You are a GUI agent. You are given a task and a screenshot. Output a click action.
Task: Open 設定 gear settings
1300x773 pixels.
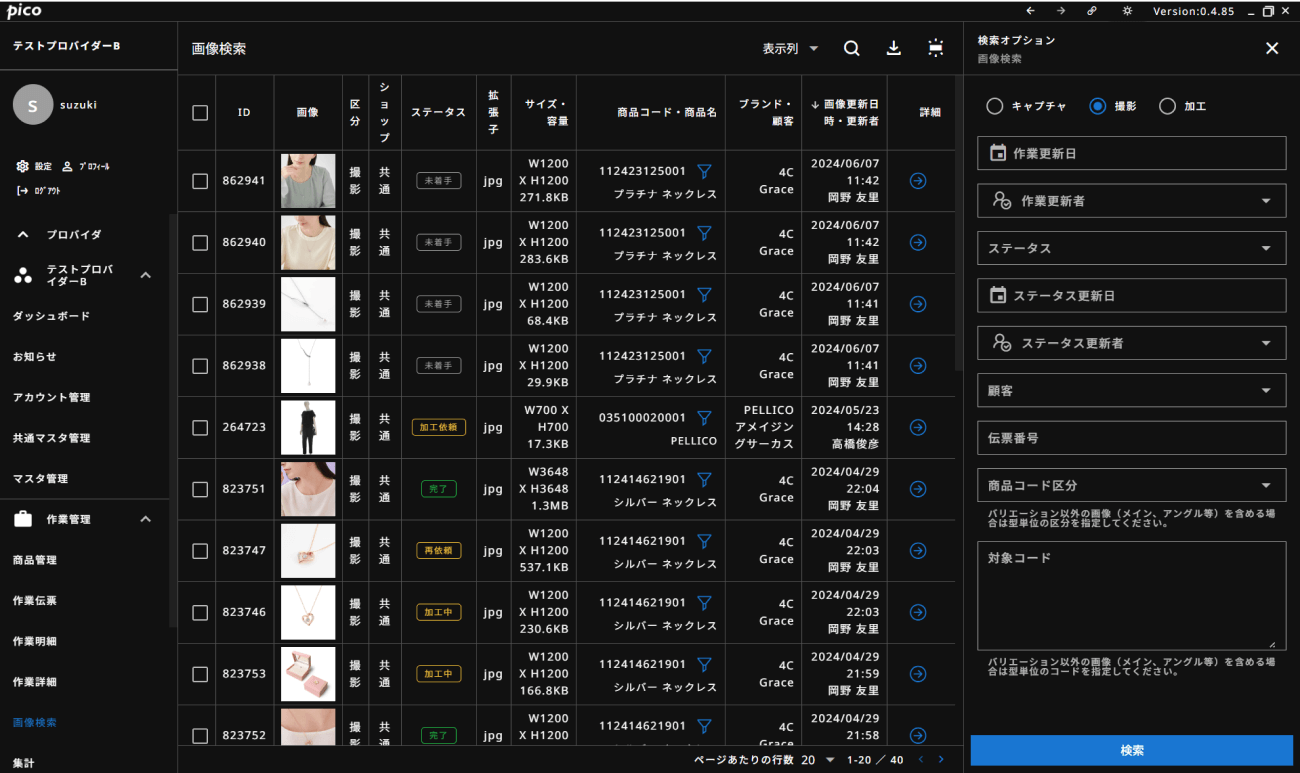(x=34, y=167)
